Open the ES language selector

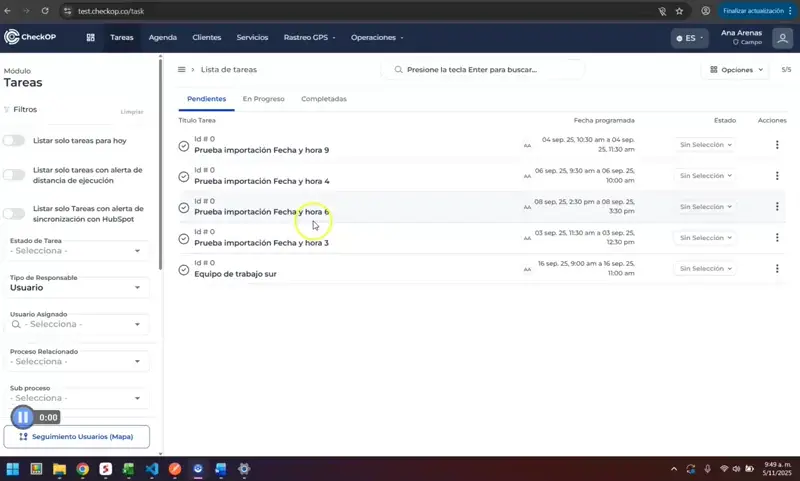(690, 38)
